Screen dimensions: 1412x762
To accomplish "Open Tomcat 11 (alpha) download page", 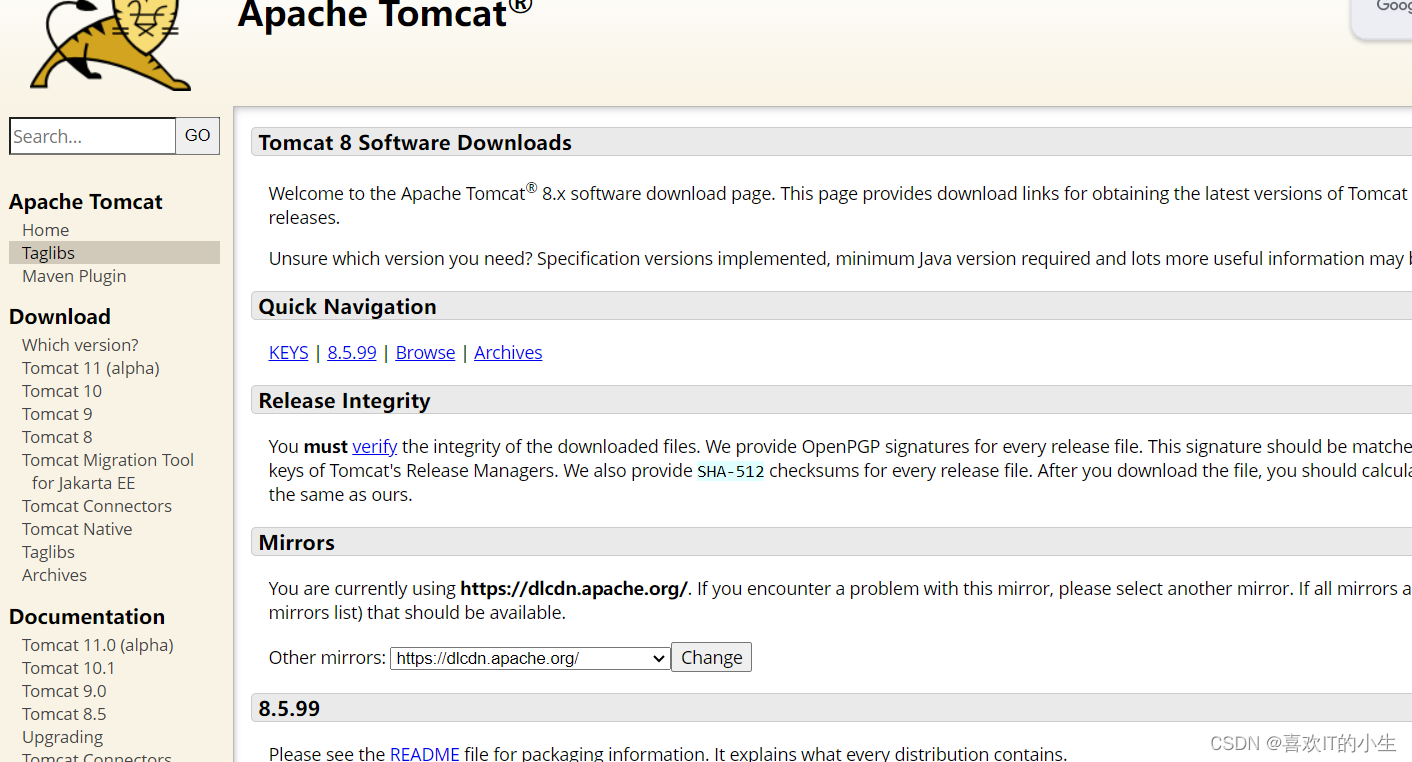I will pyautogui.click(x=90, y=367).
